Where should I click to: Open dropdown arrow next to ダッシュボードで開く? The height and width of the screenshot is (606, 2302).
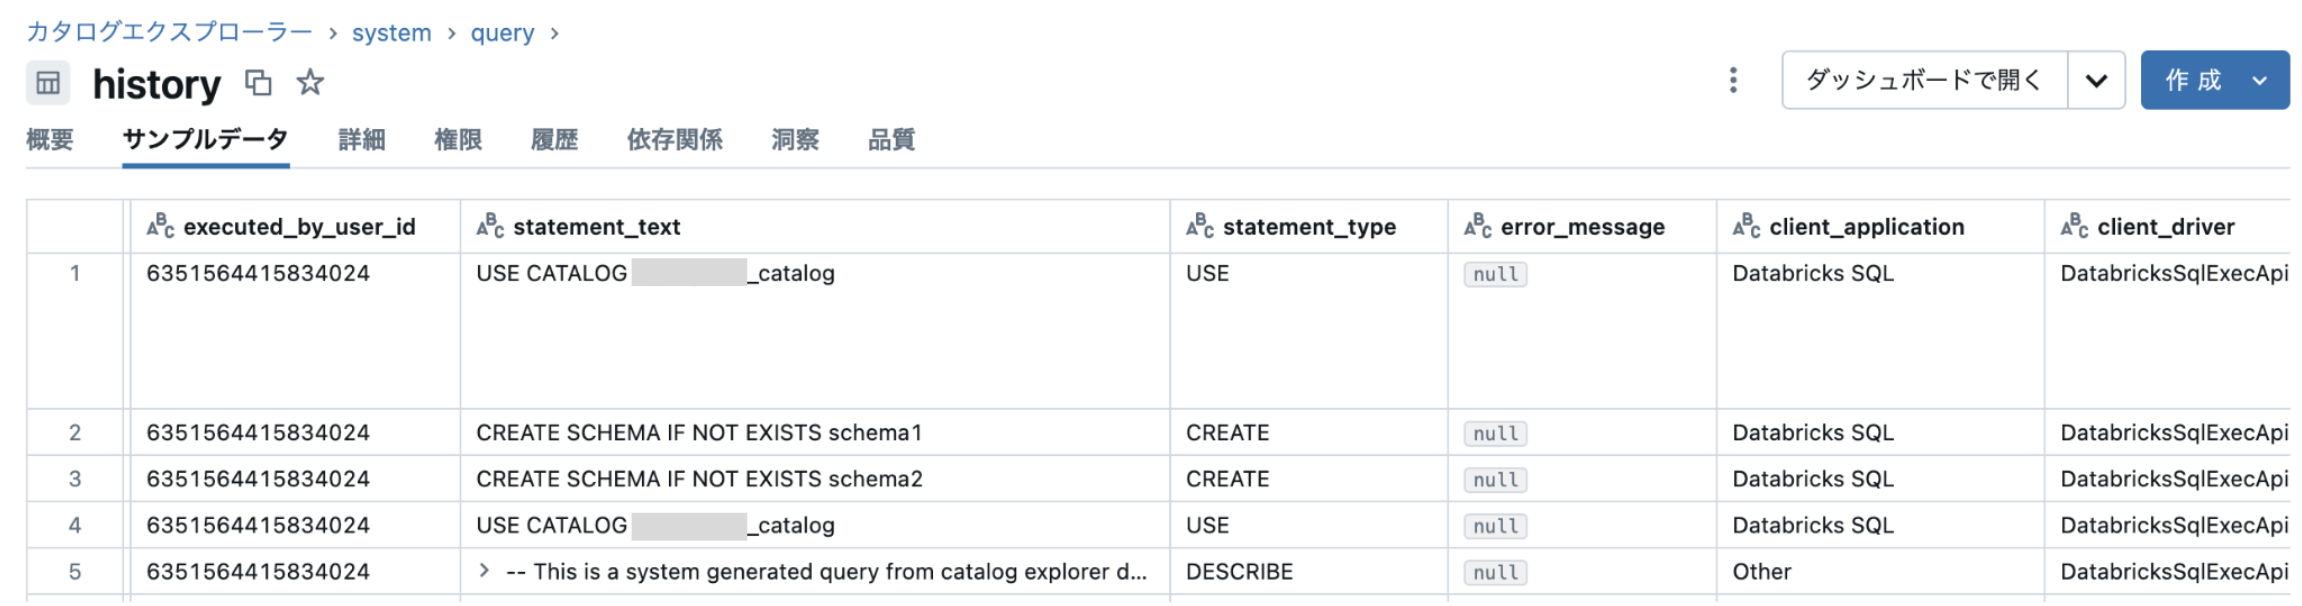(2096, 80)
